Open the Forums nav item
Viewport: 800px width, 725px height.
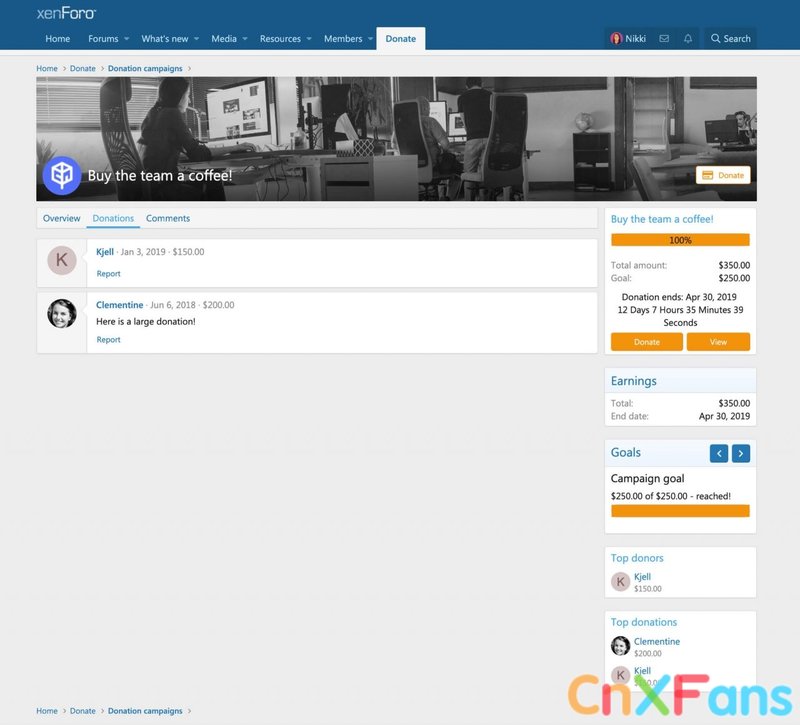103,39
